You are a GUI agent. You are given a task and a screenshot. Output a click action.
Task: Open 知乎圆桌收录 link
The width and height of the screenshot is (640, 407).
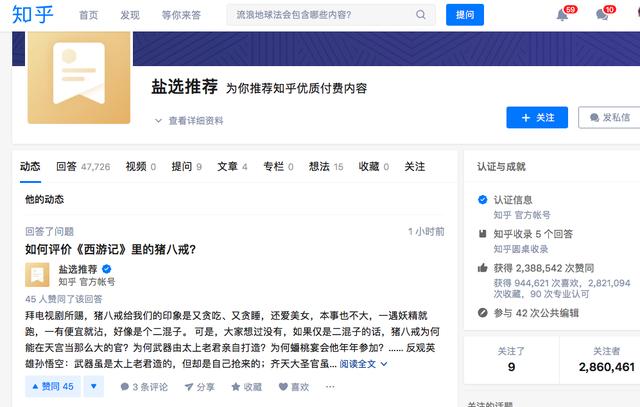tap(520, 249)
